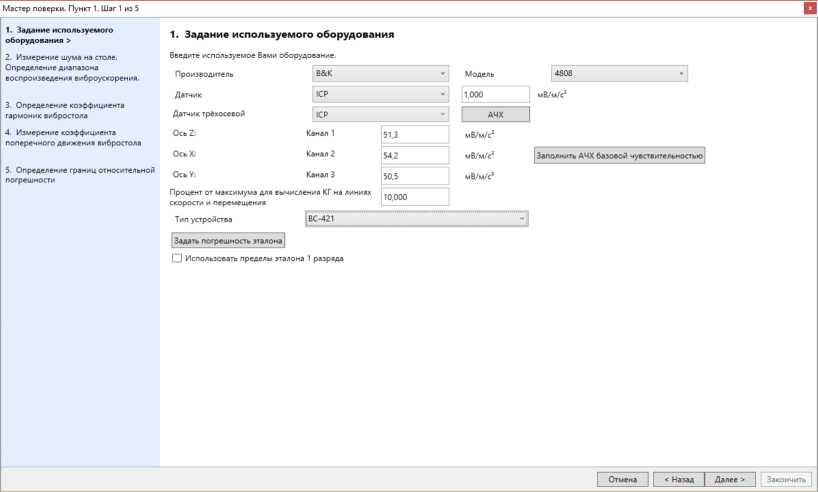This screenshot has width=818, height=492.
Task: Select step 4 Измерение коэффициента поперечного движения
Action: (x=73, y=137)
